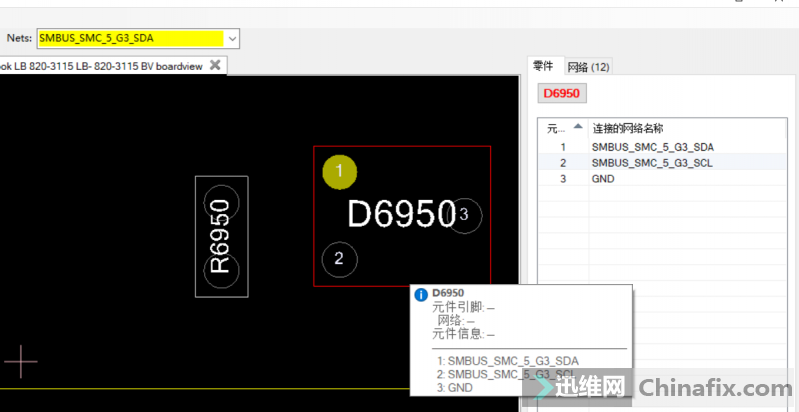The height and width of the screenshot is (412, 799).
Task: Click pin 1 of D6950
Action: (x=339, y=172)
